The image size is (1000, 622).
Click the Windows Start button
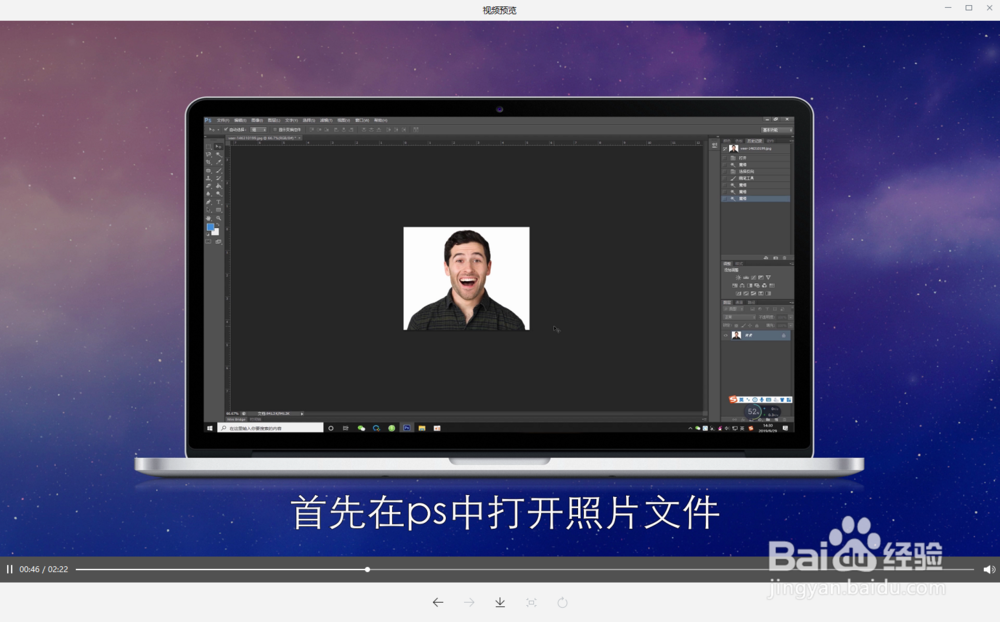click(x=208, y=426)
